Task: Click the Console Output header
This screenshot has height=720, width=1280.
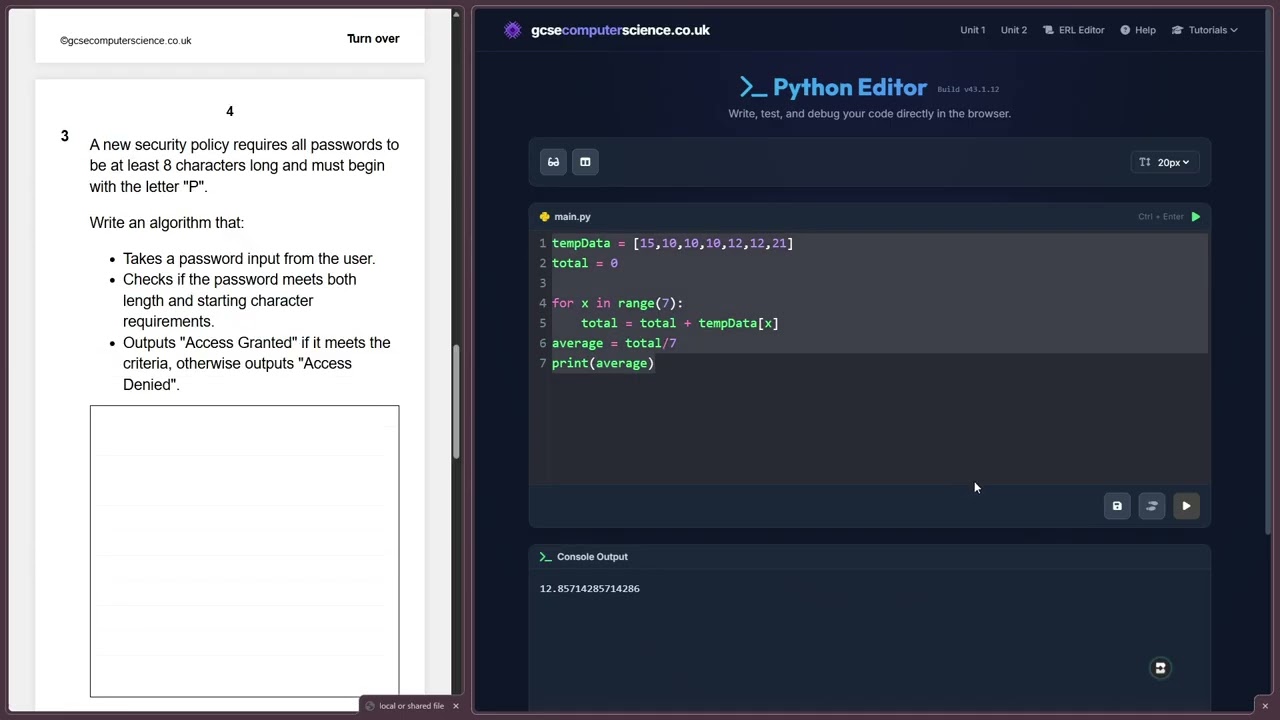Action: [592, 557]
